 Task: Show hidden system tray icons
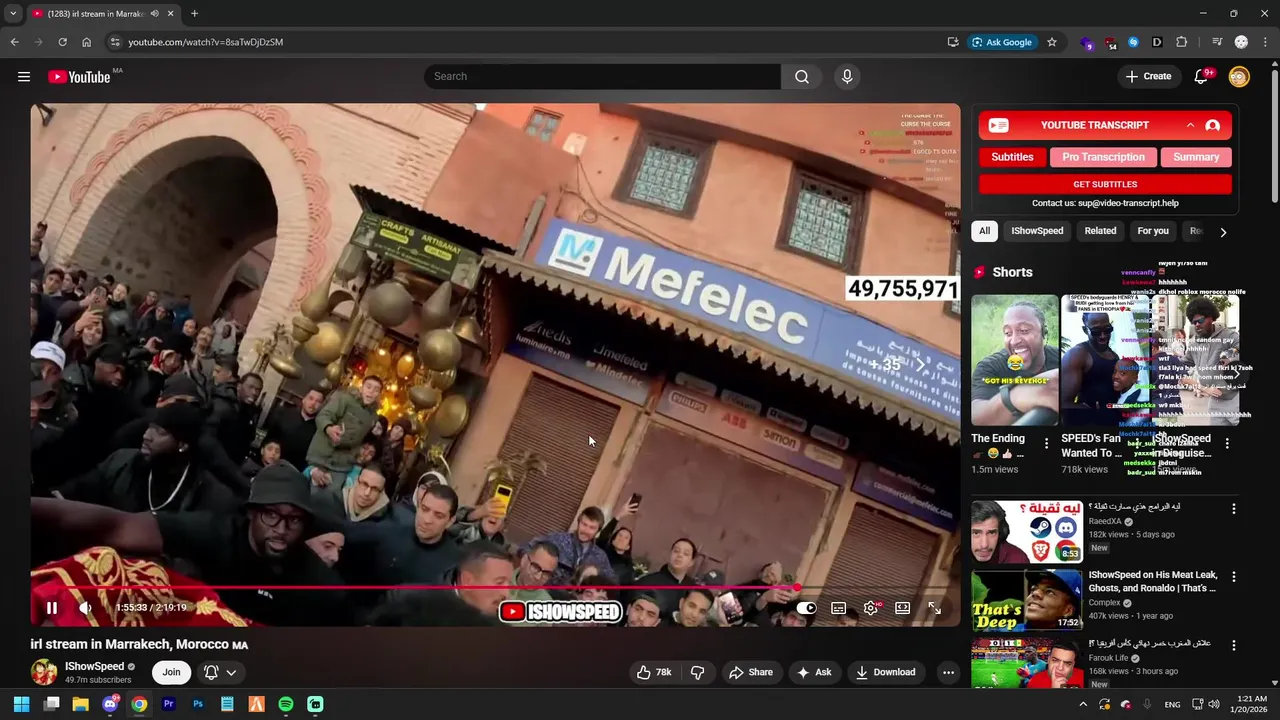click(1083, 705)
